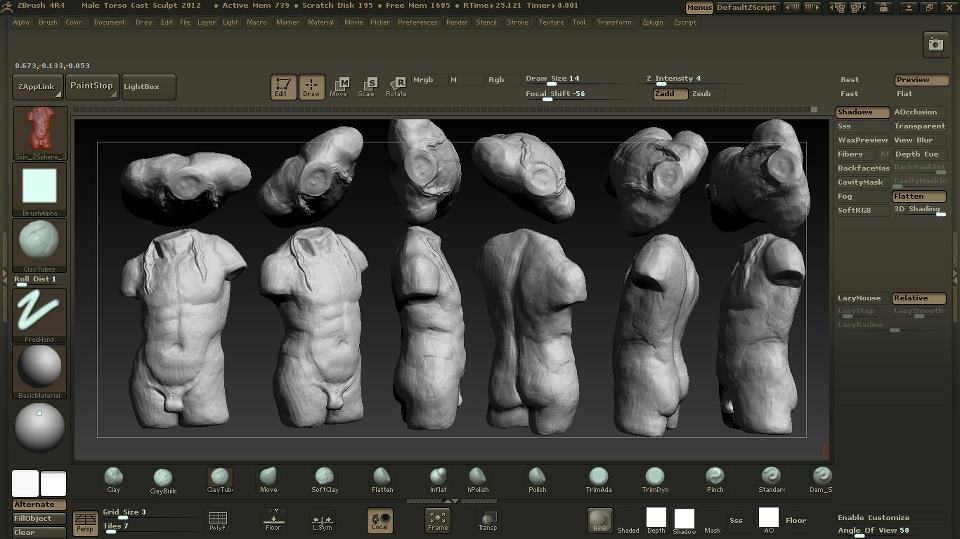The height and width of the screenshot is (539, 960).
Task: Open the Stroke menu
Action: pyautogui.click(x=517, y=23)
